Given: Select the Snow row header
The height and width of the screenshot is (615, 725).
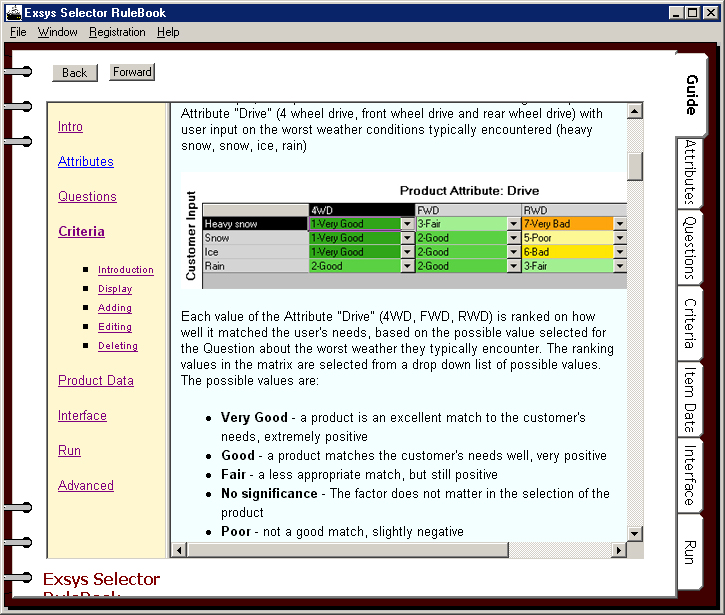Looking at the screenshot, I should click(255, 238).
